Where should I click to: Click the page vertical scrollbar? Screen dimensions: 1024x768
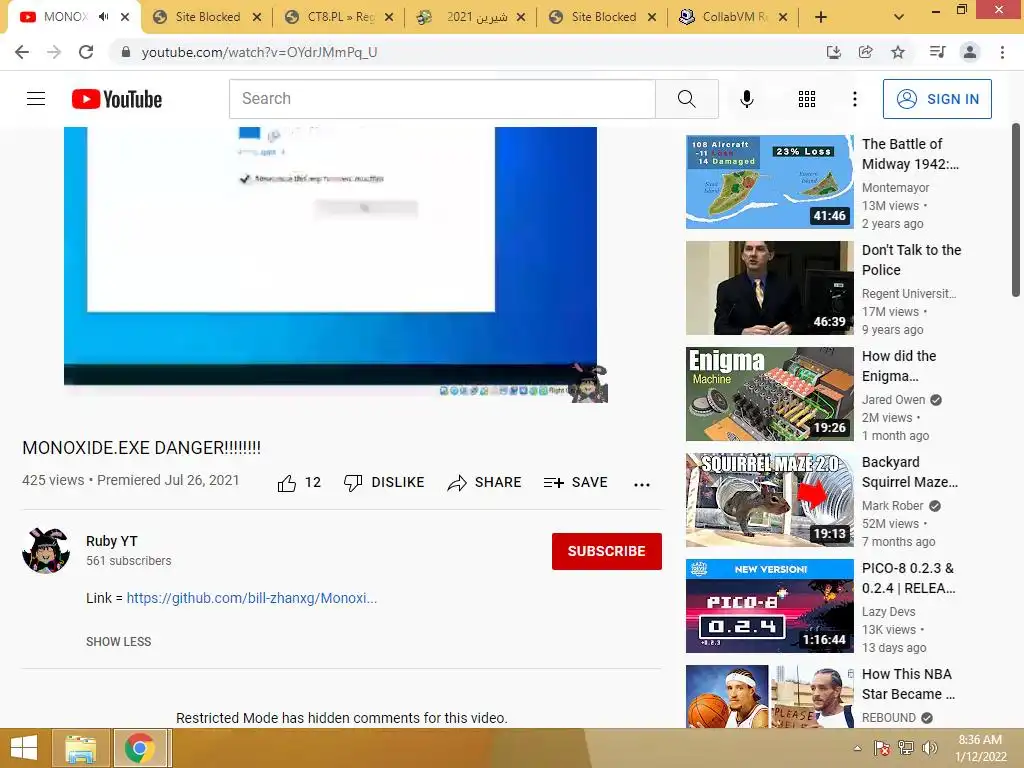[x=1016, y=209]
